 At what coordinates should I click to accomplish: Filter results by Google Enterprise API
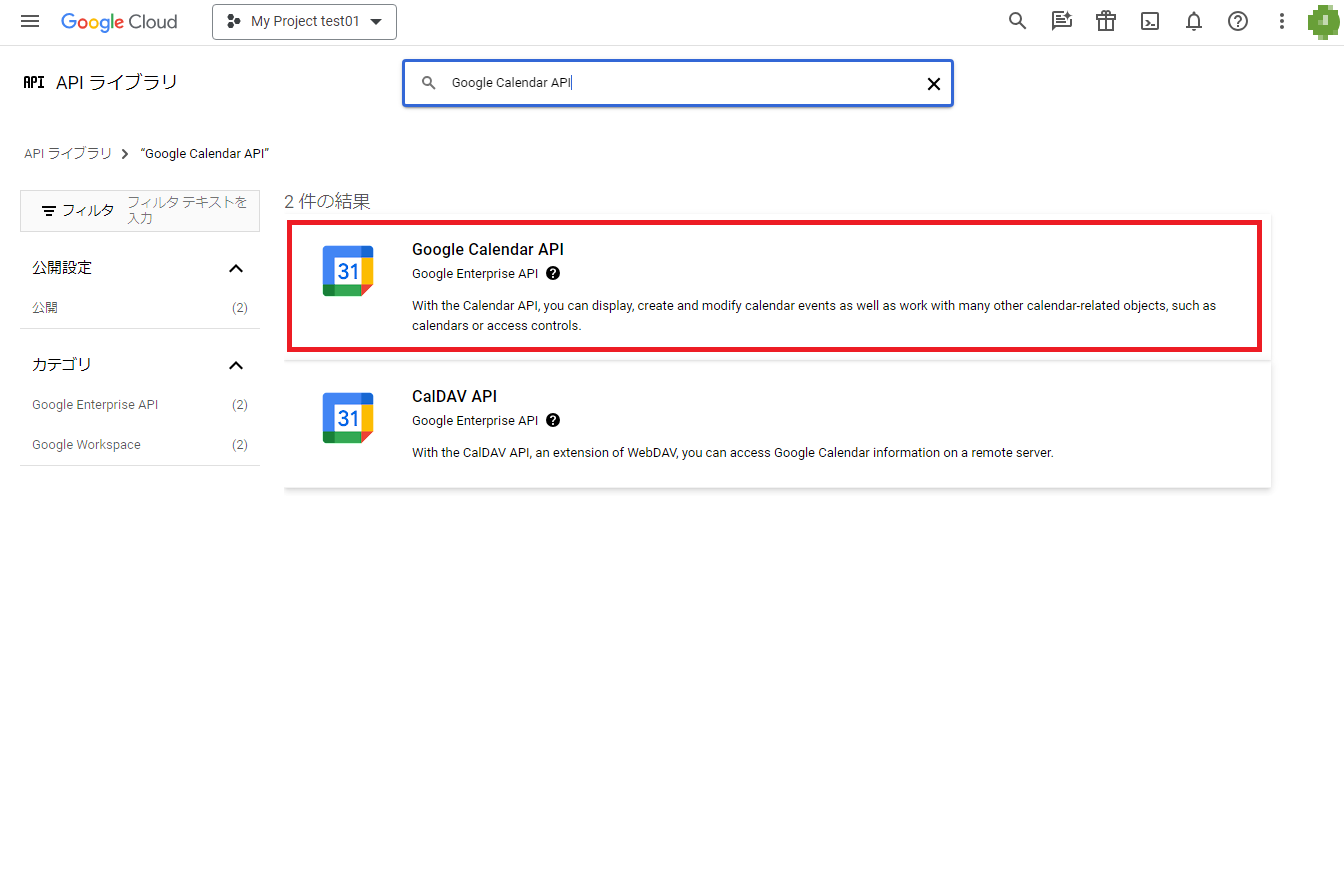point(94,404)
